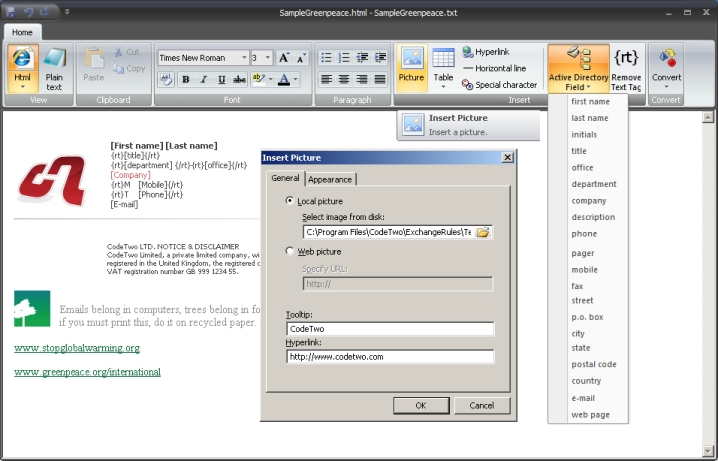Insert a Special character

pyautogui.click(x=500, y=85)
